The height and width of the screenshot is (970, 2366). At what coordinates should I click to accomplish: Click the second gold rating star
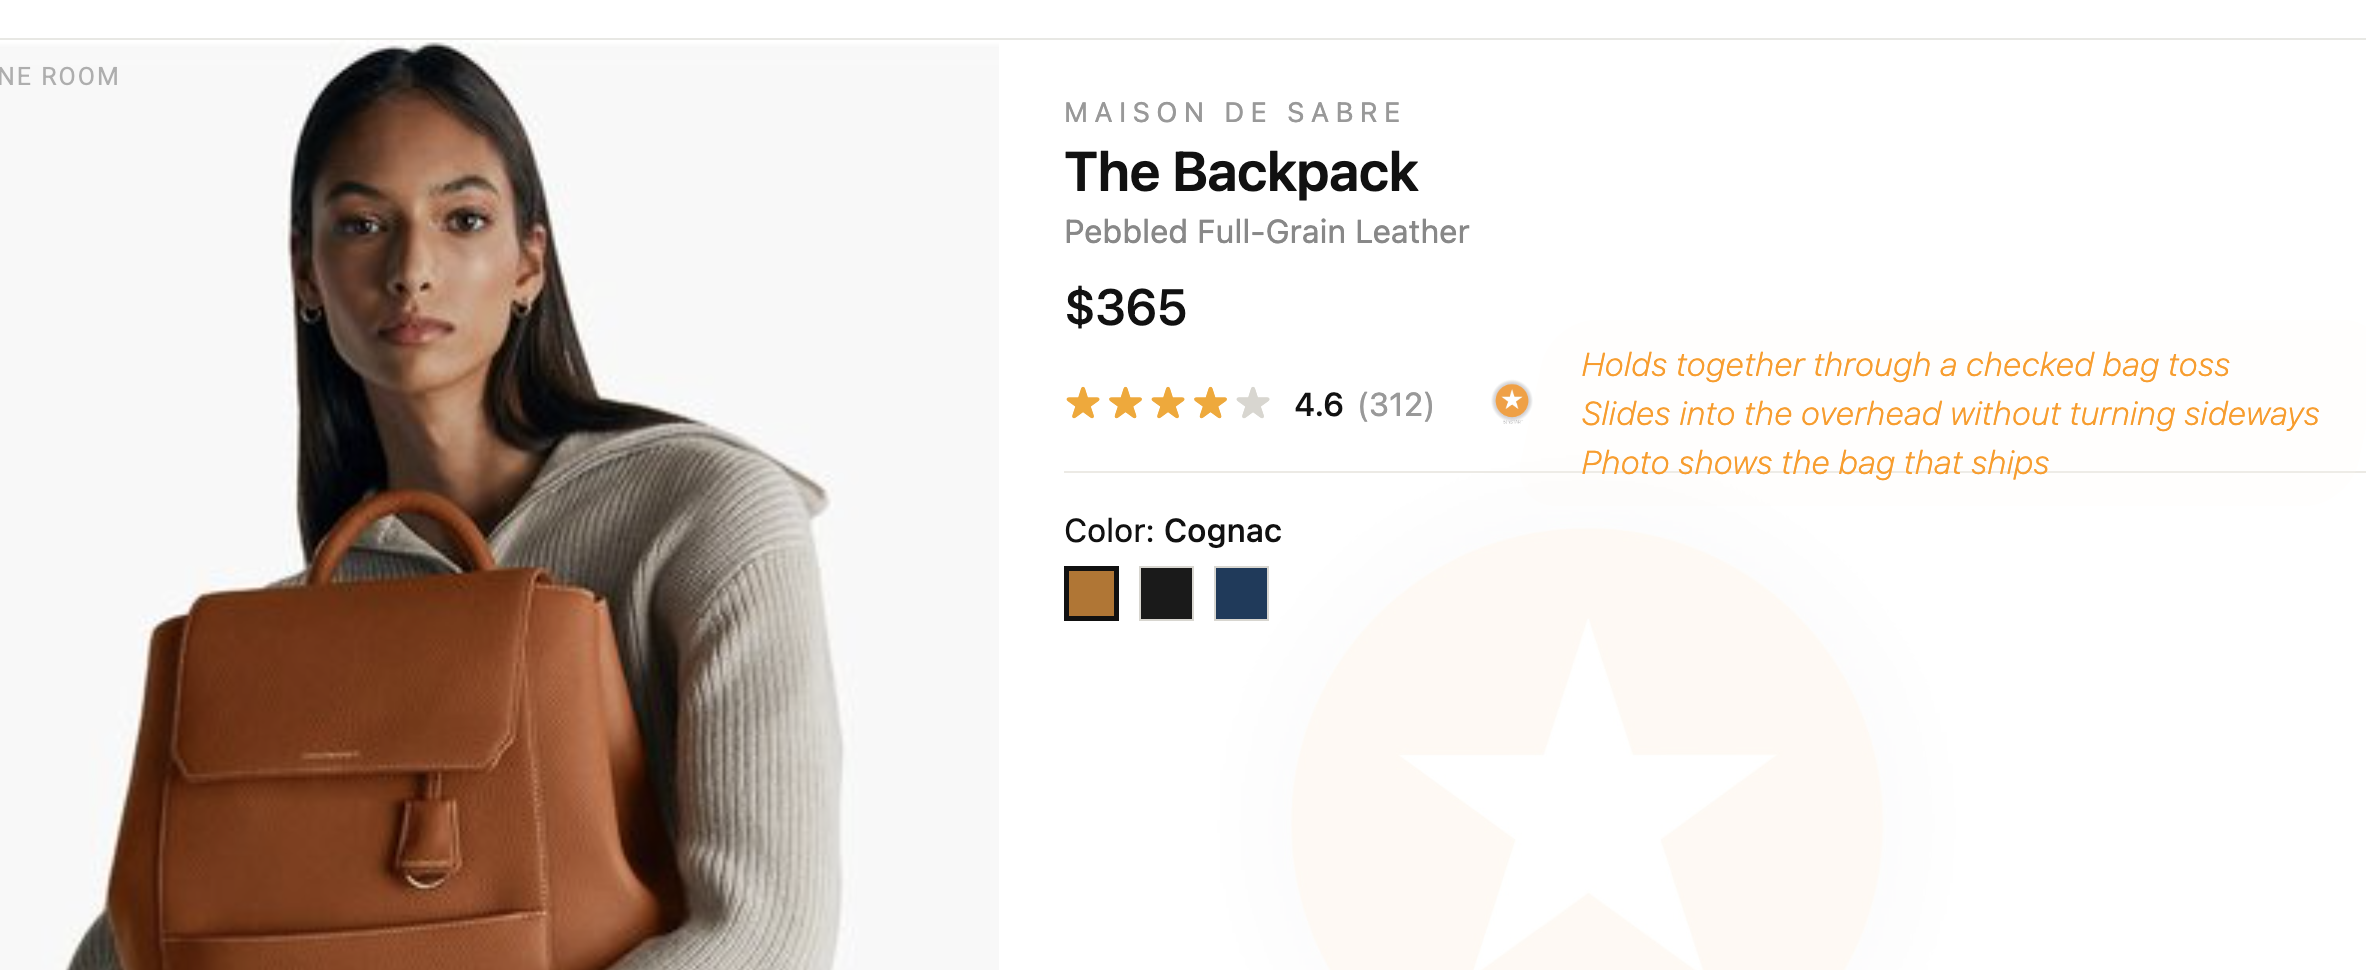(1125, 404)
